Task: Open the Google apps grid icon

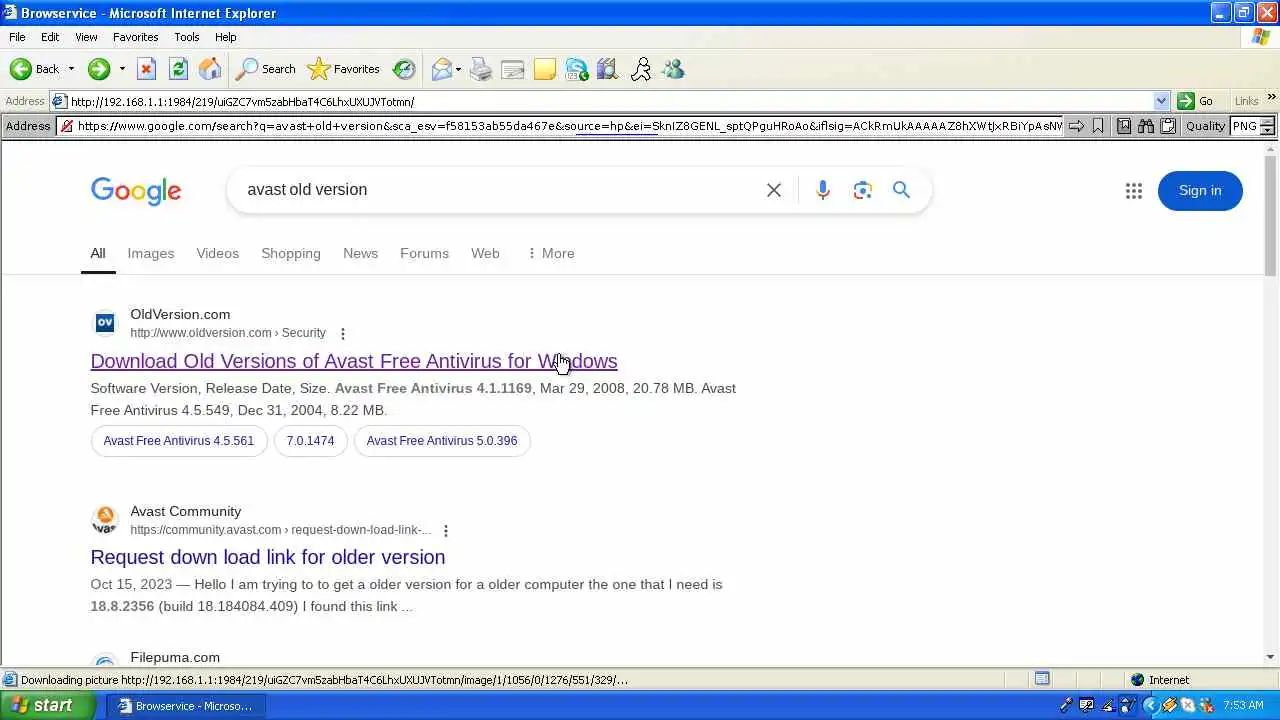Action: click(1134, 191)
